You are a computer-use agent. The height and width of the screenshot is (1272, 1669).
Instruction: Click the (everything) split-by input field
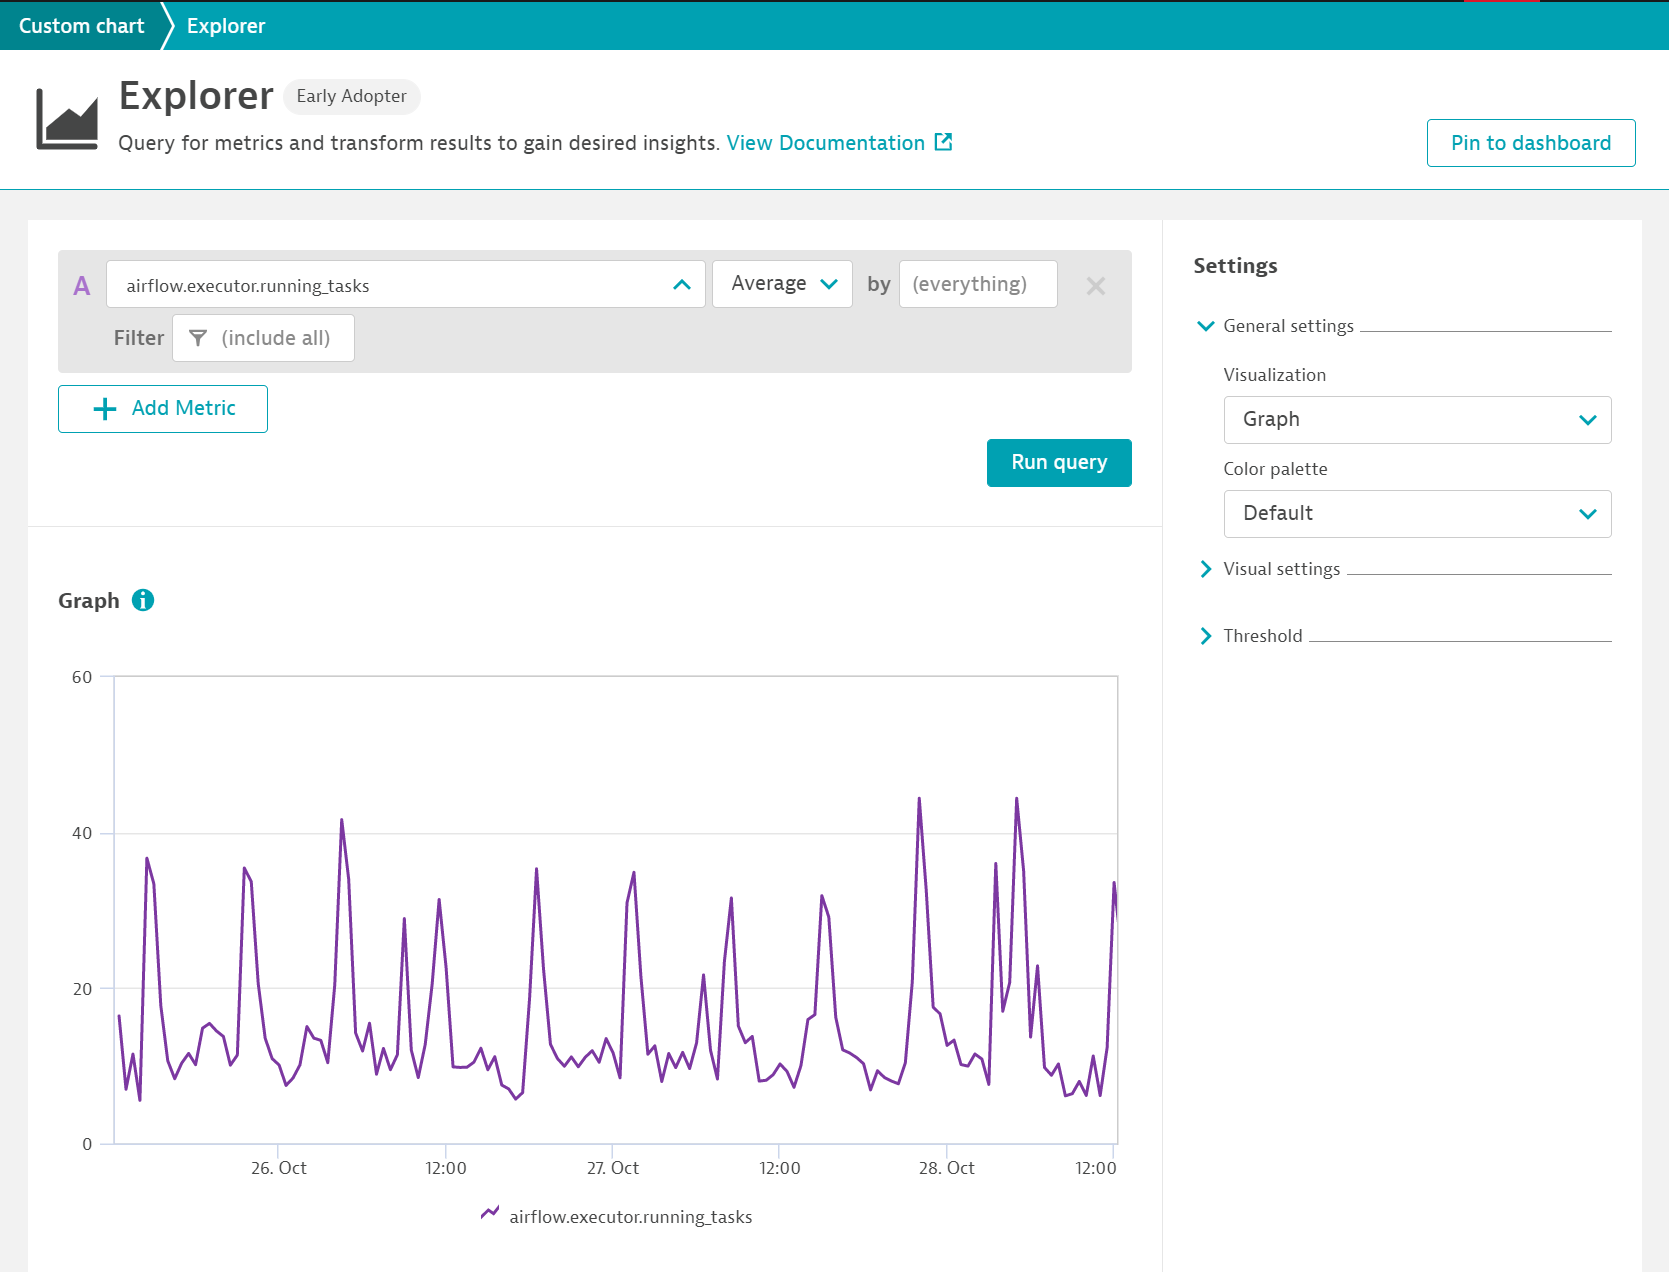[x=977, y=284]
